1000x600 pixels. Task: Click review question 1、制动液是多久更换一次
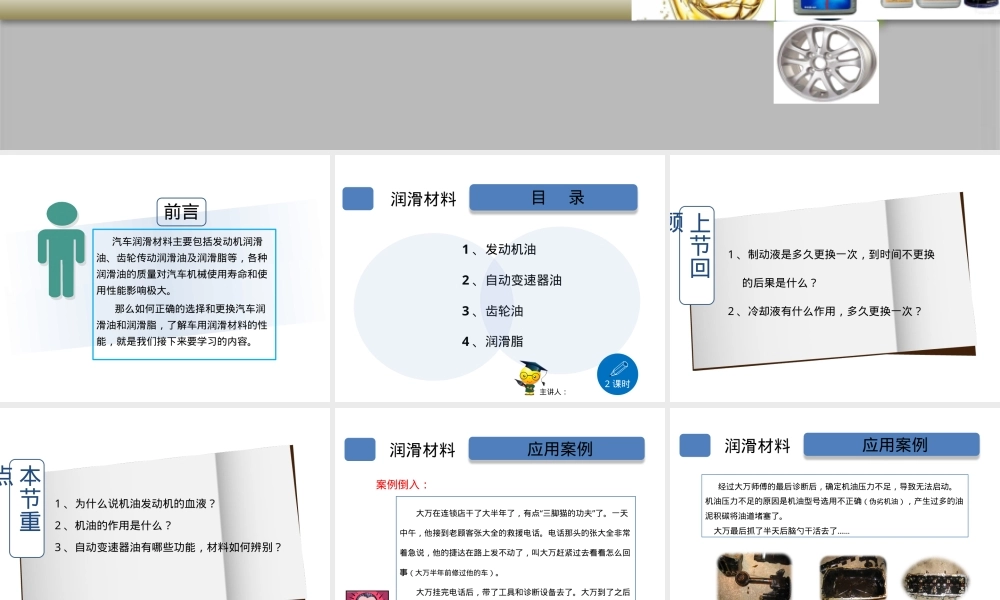pyautogui.click(x=831, y=254)
